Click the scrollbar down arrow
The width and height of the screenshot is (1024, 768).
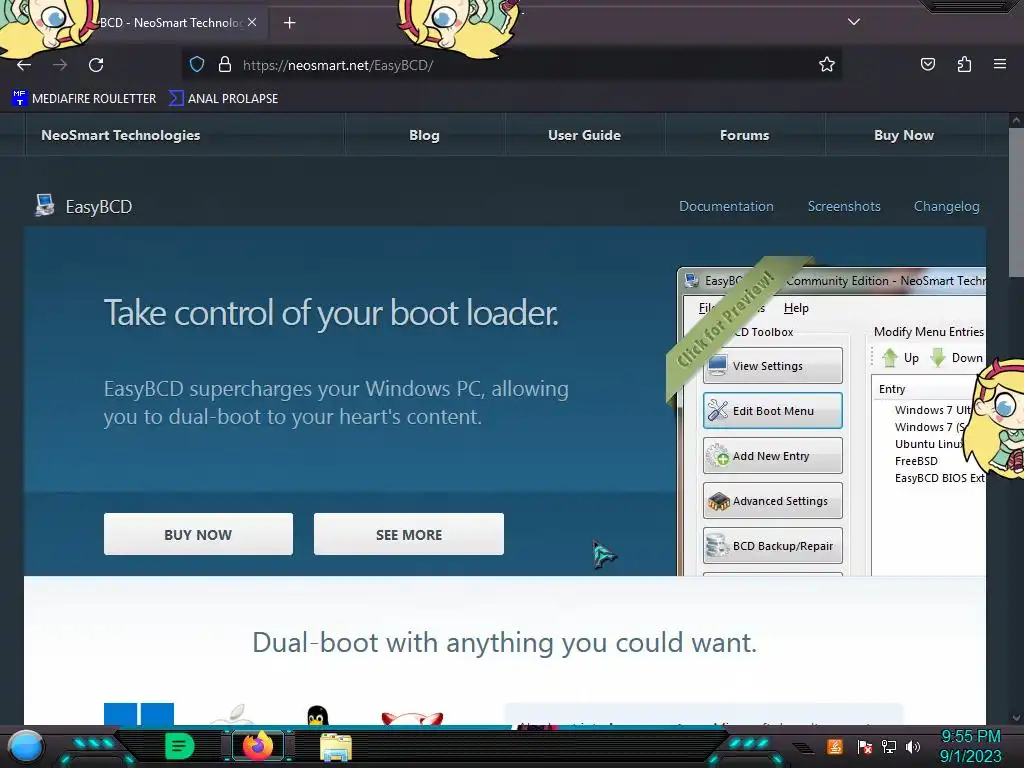(x=1016, y=718)
